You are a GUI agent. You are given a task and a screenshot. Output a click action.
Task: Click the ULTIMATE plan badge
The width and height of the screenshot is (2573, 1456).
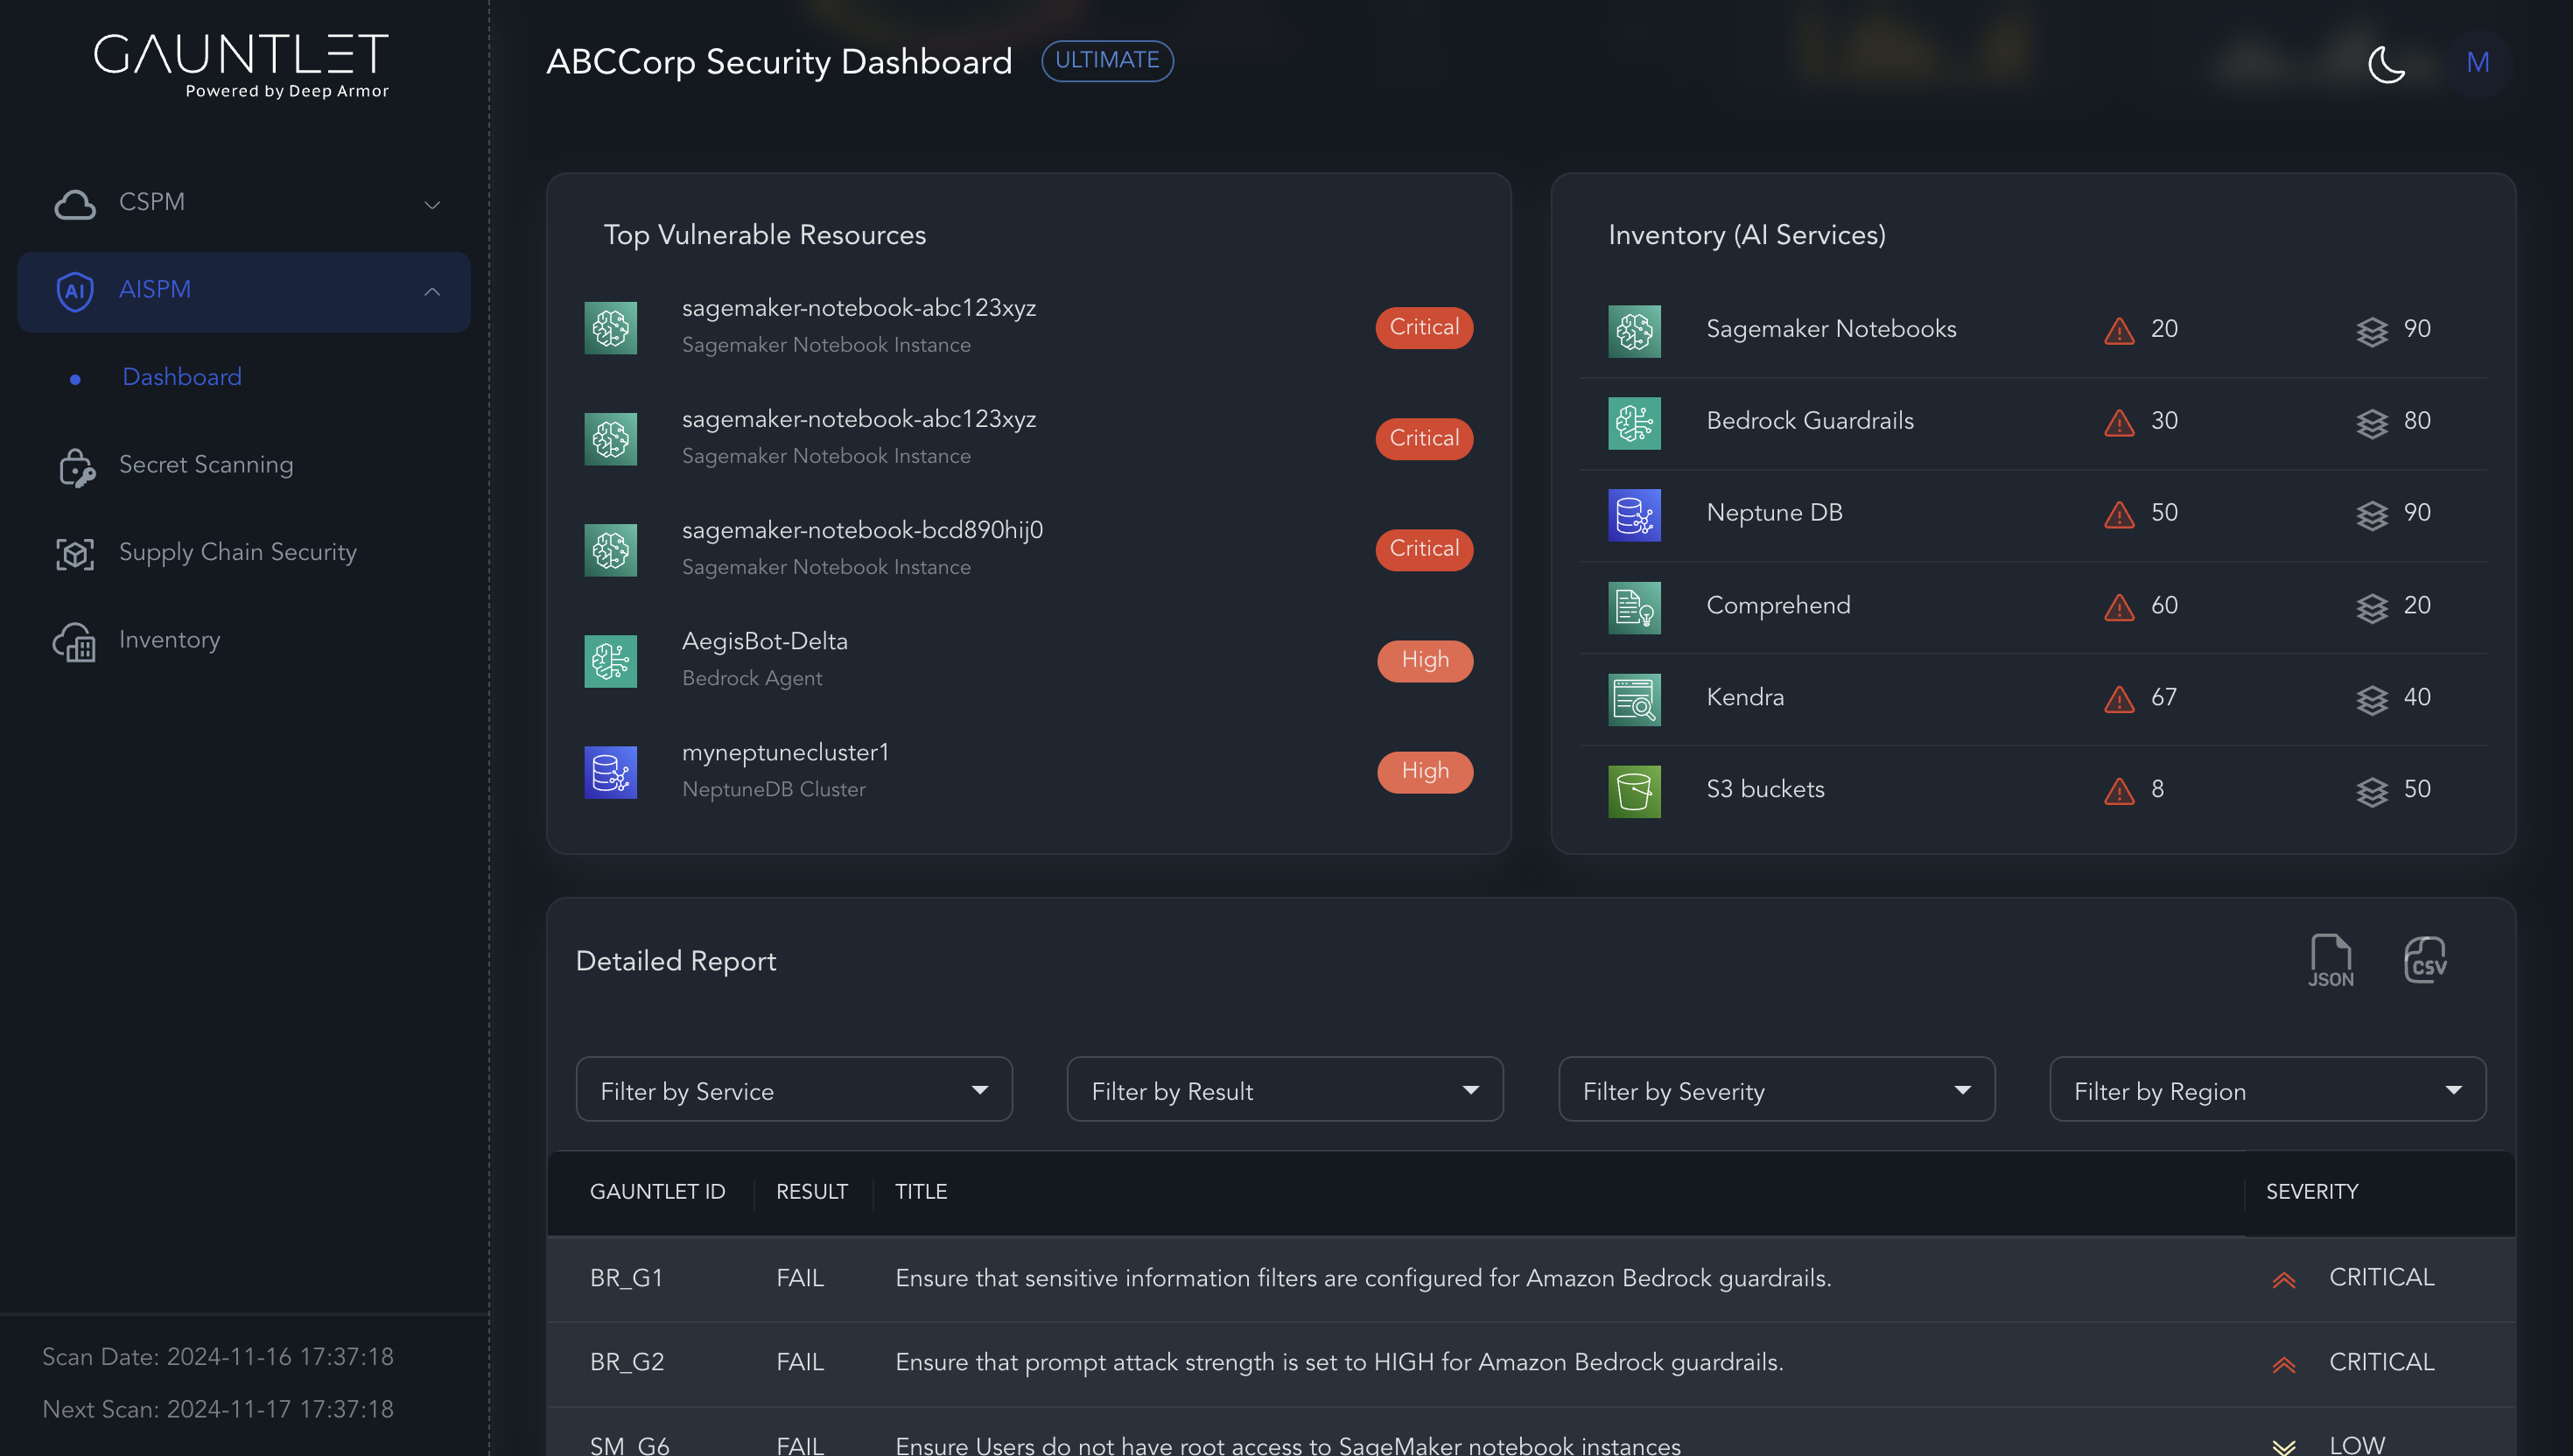(1107, 61)
